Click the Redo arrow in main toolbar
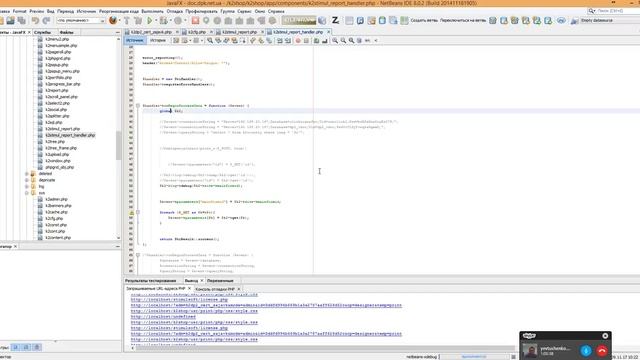Screen dimensions: 640x360 46,20
